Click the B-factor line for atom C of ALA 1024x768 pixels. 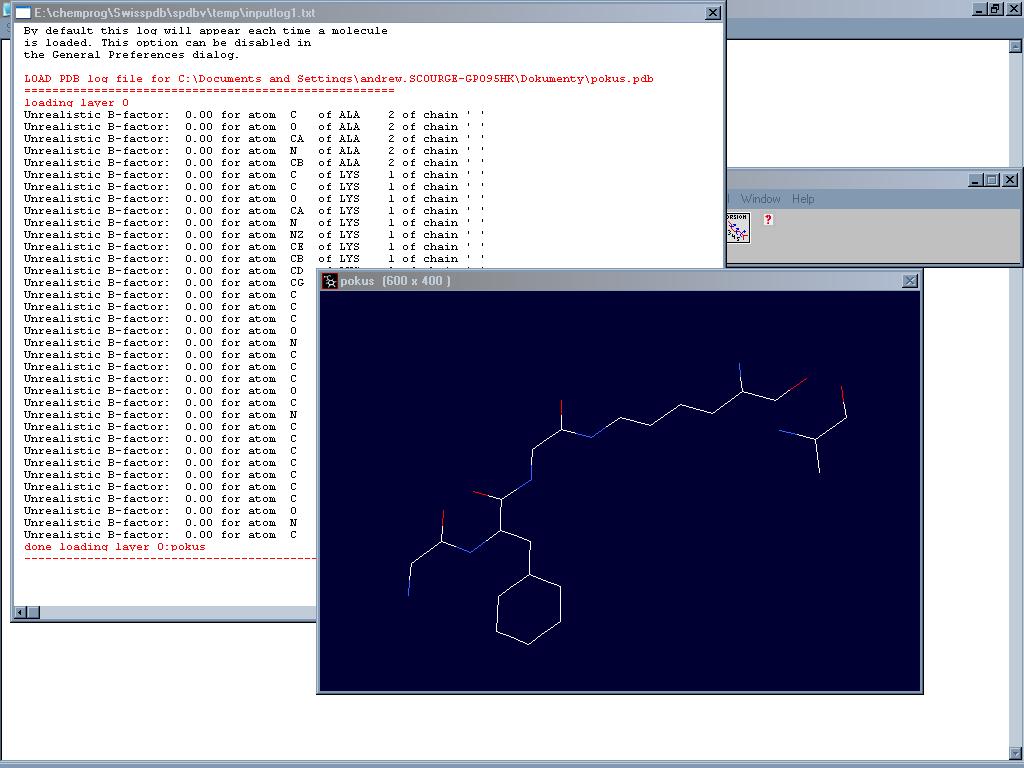[x=254, y=115]
